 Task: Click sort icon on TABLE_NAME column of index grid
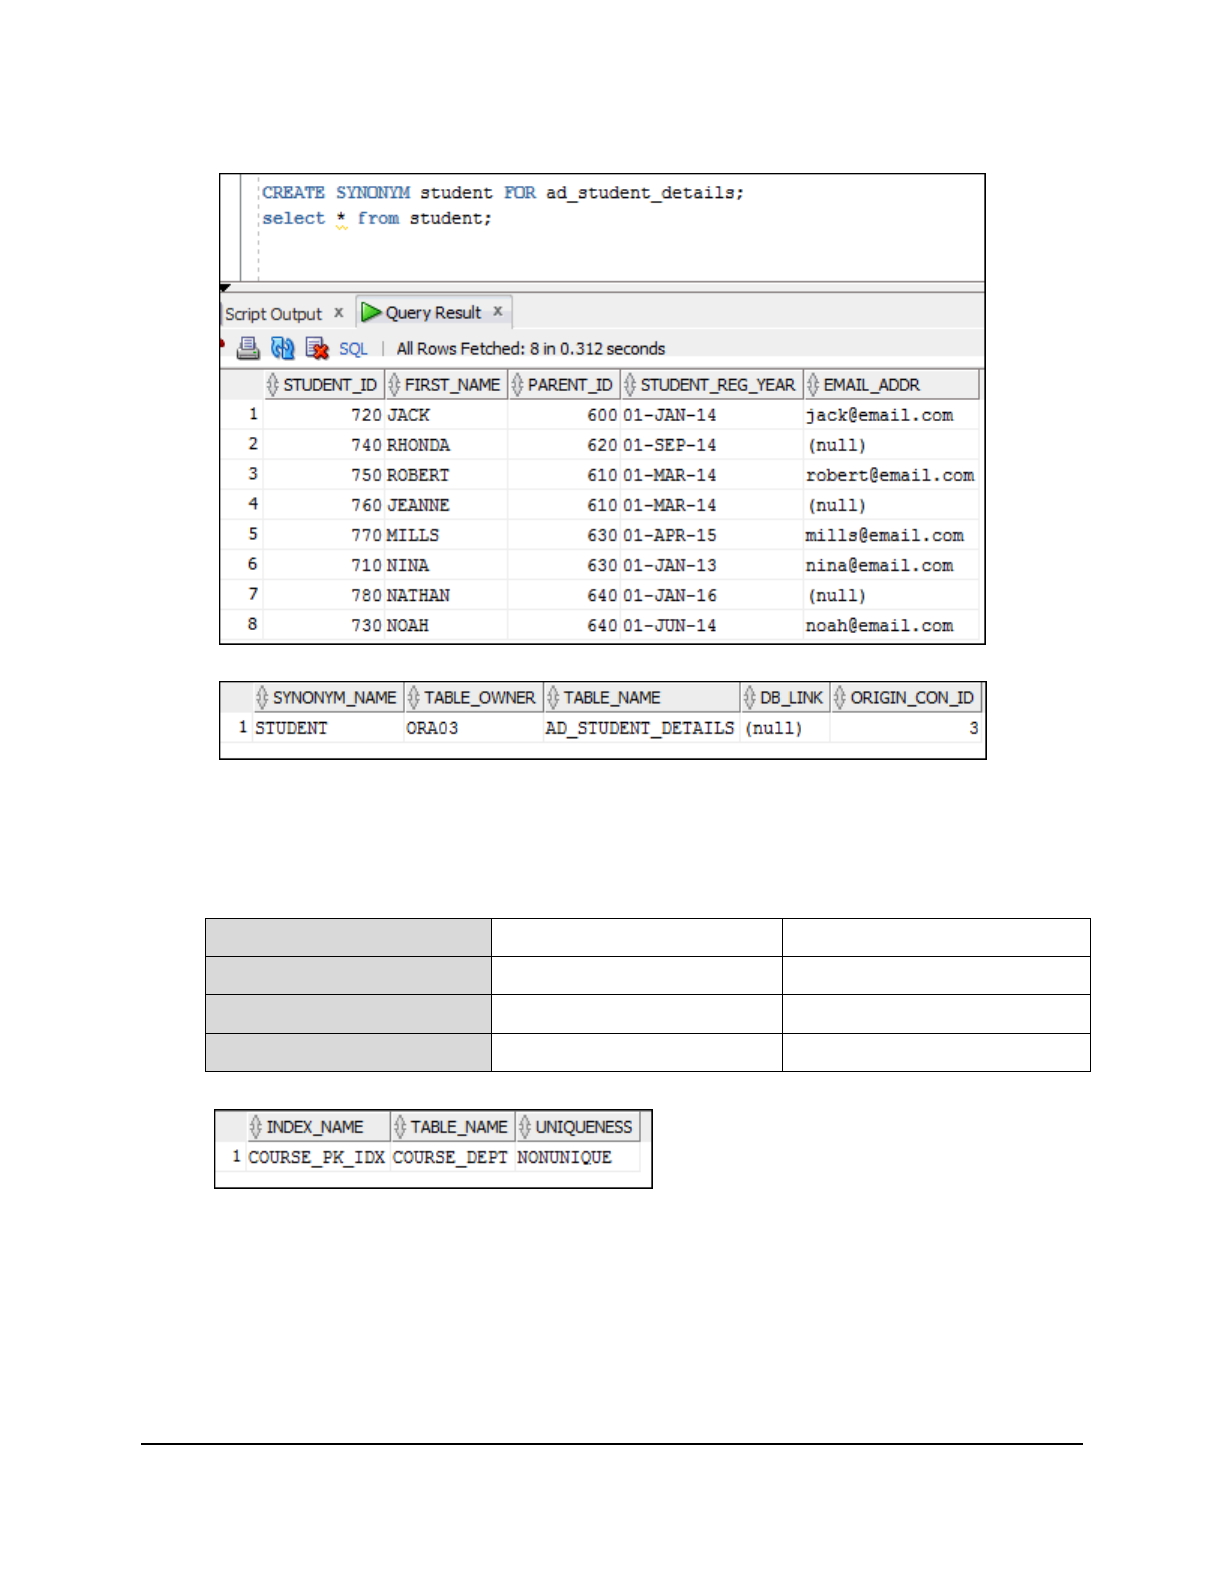pos(400,1127)
